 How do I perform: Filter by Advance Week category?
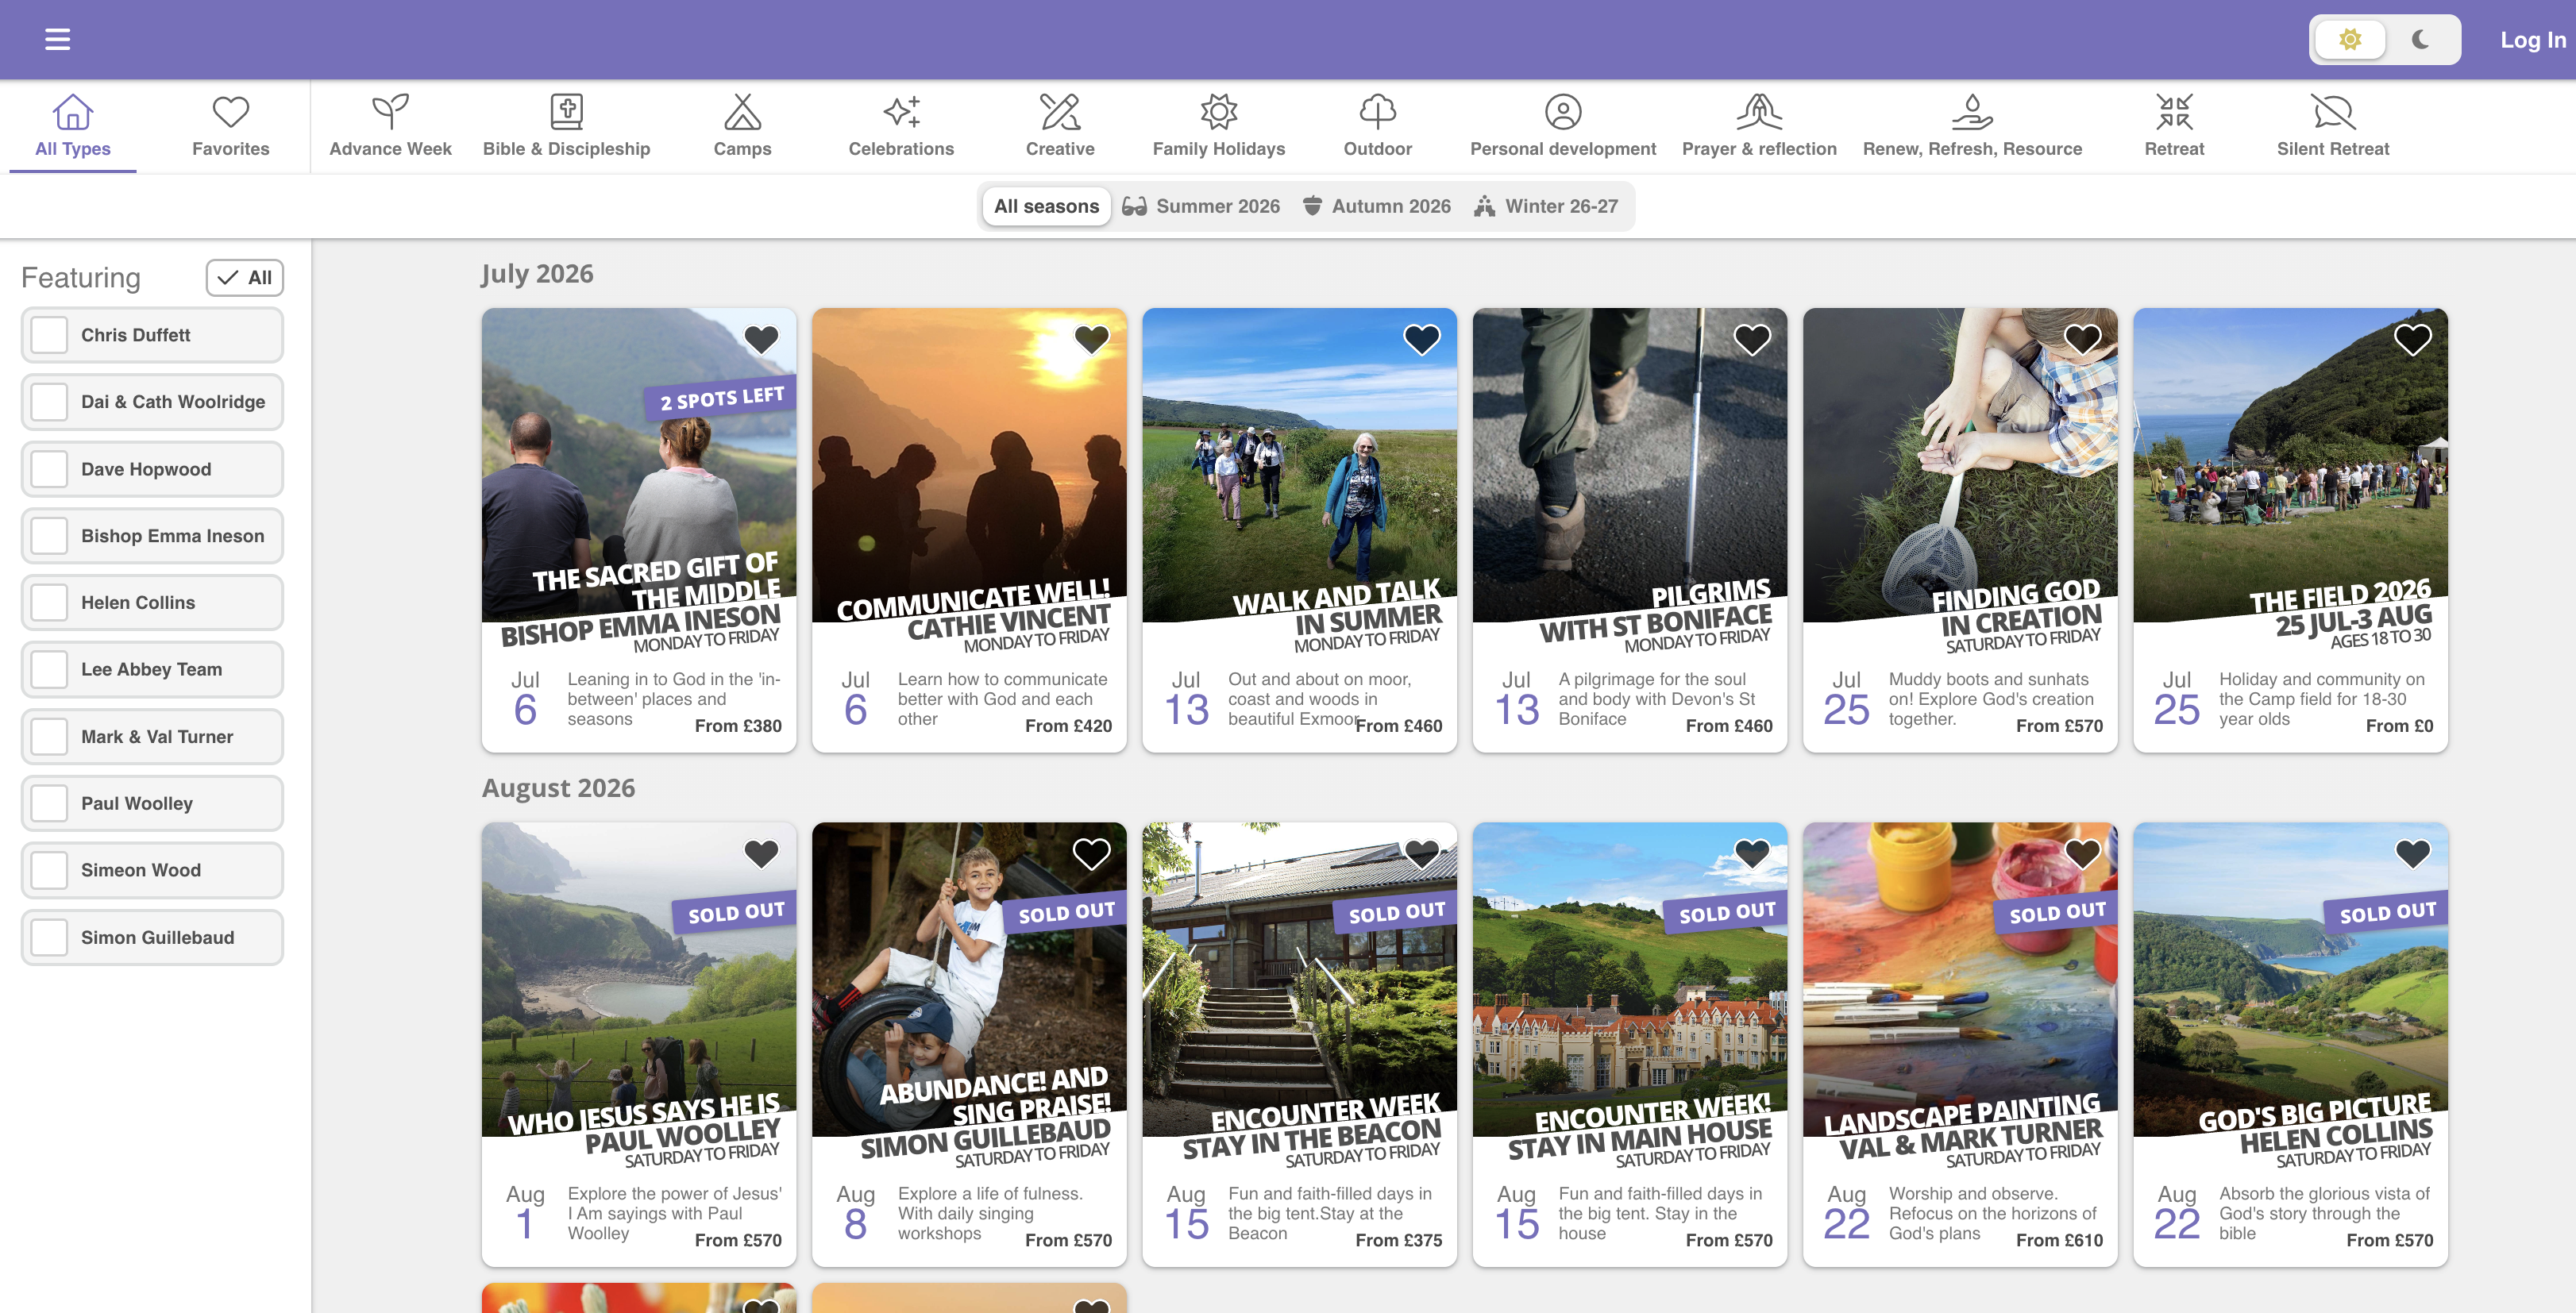tap(390, 126)
